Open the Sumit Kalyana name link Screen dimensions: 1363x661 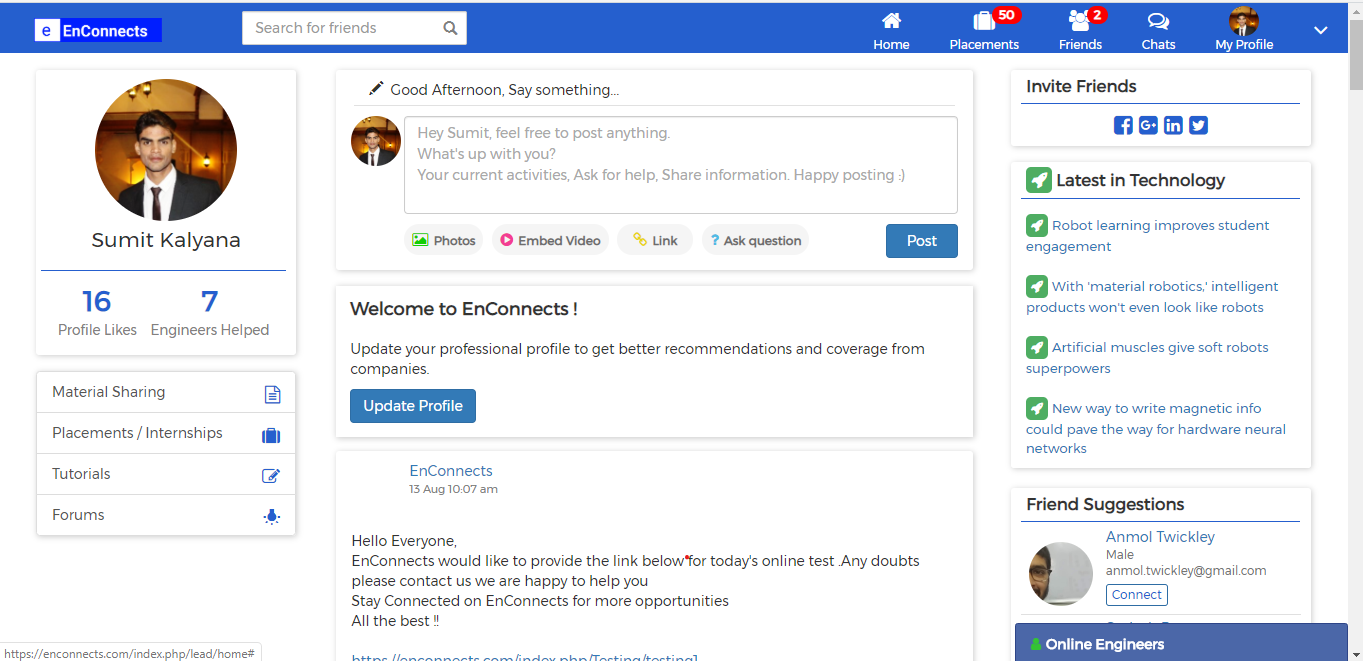pyautogui.click(x=166, y=240)
